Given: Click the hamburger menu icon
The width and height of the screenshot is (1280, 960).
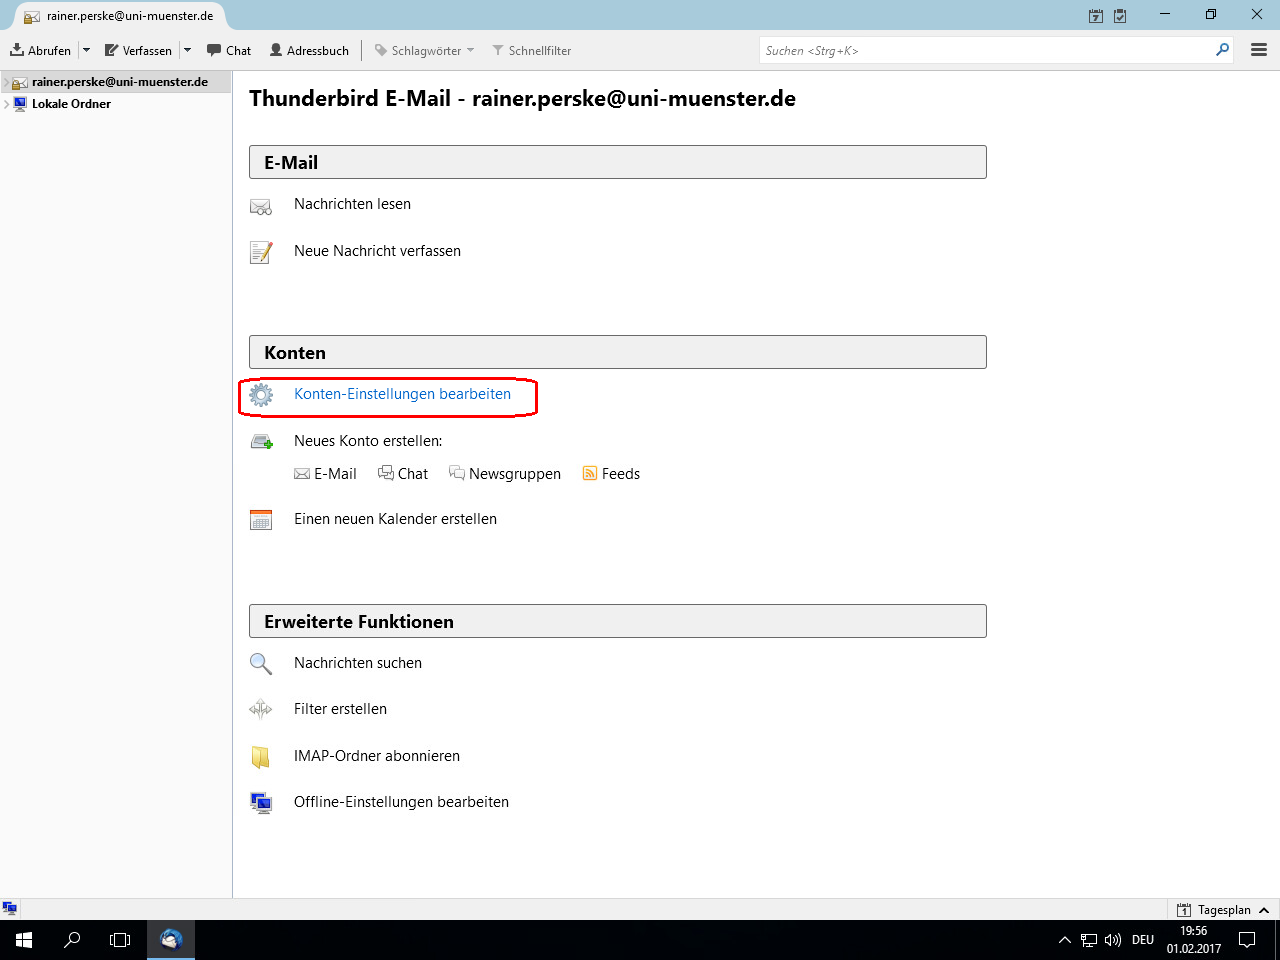Looking at the screenshot, I should click(x=1259, y=50).
